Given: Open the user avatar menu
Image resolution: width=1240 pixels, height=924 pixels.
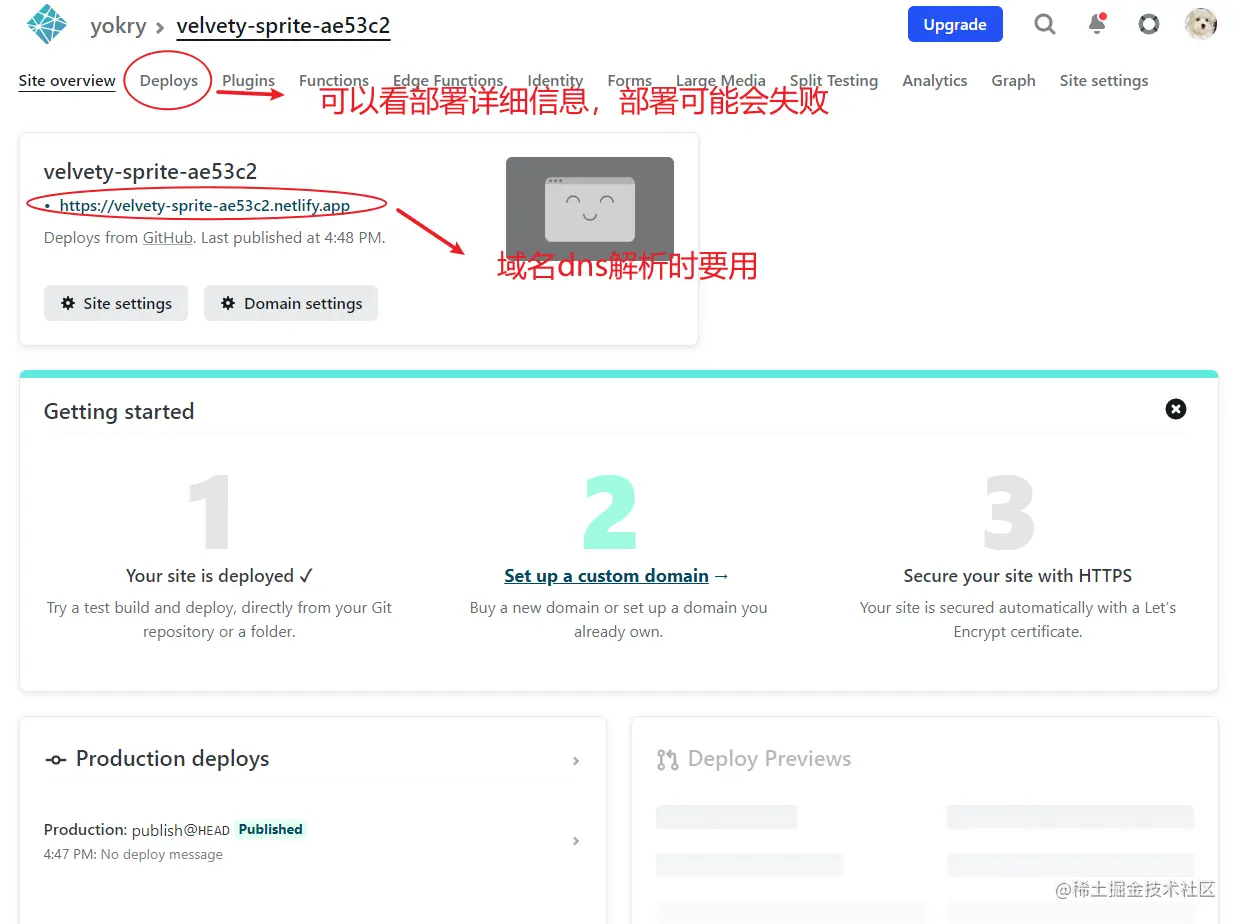Looking at the screenshot, I should (x=1201, y=24).
